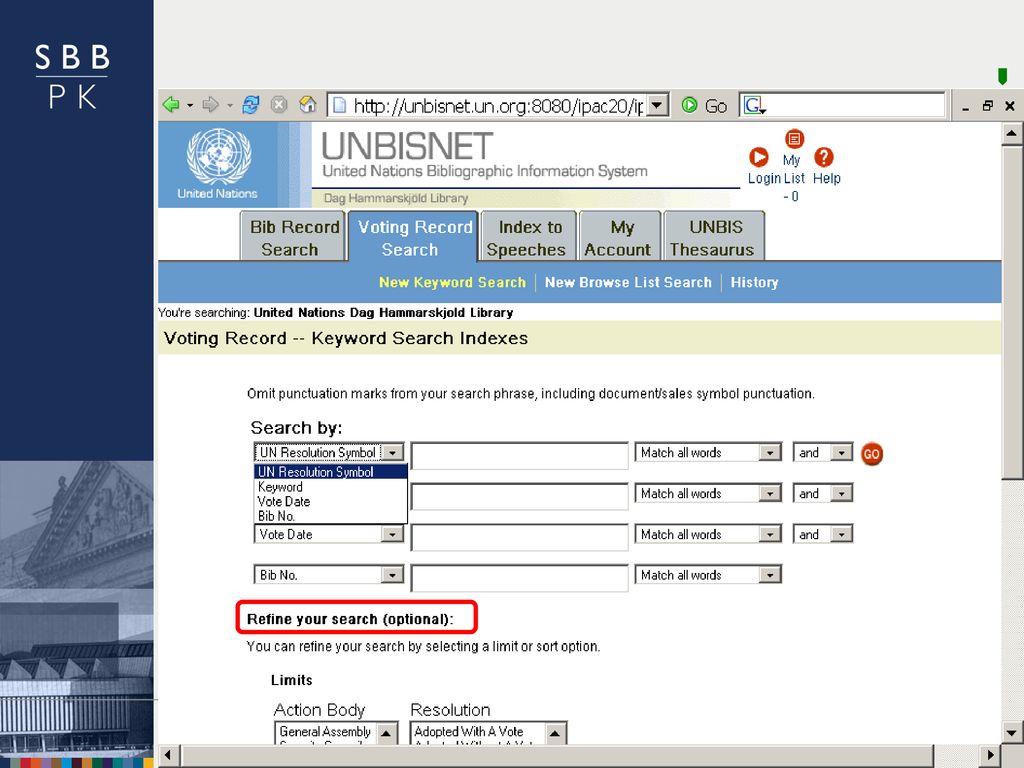Click the History link
1024x768 pixels.
tap(754, 282)
